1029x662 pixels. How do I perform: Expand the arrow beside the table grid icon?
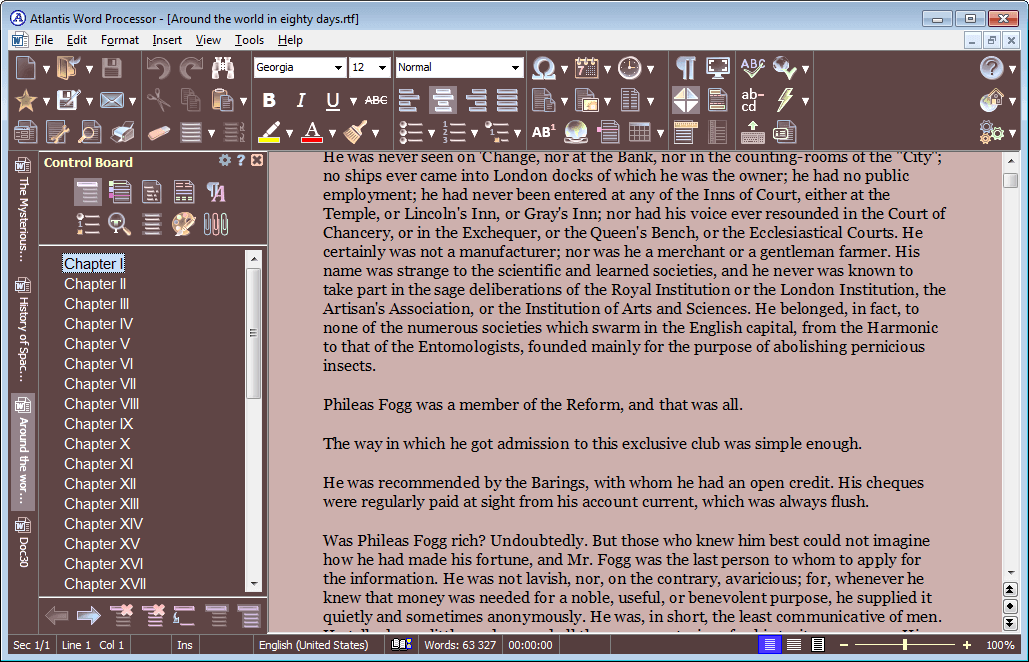tap(660, 133)
